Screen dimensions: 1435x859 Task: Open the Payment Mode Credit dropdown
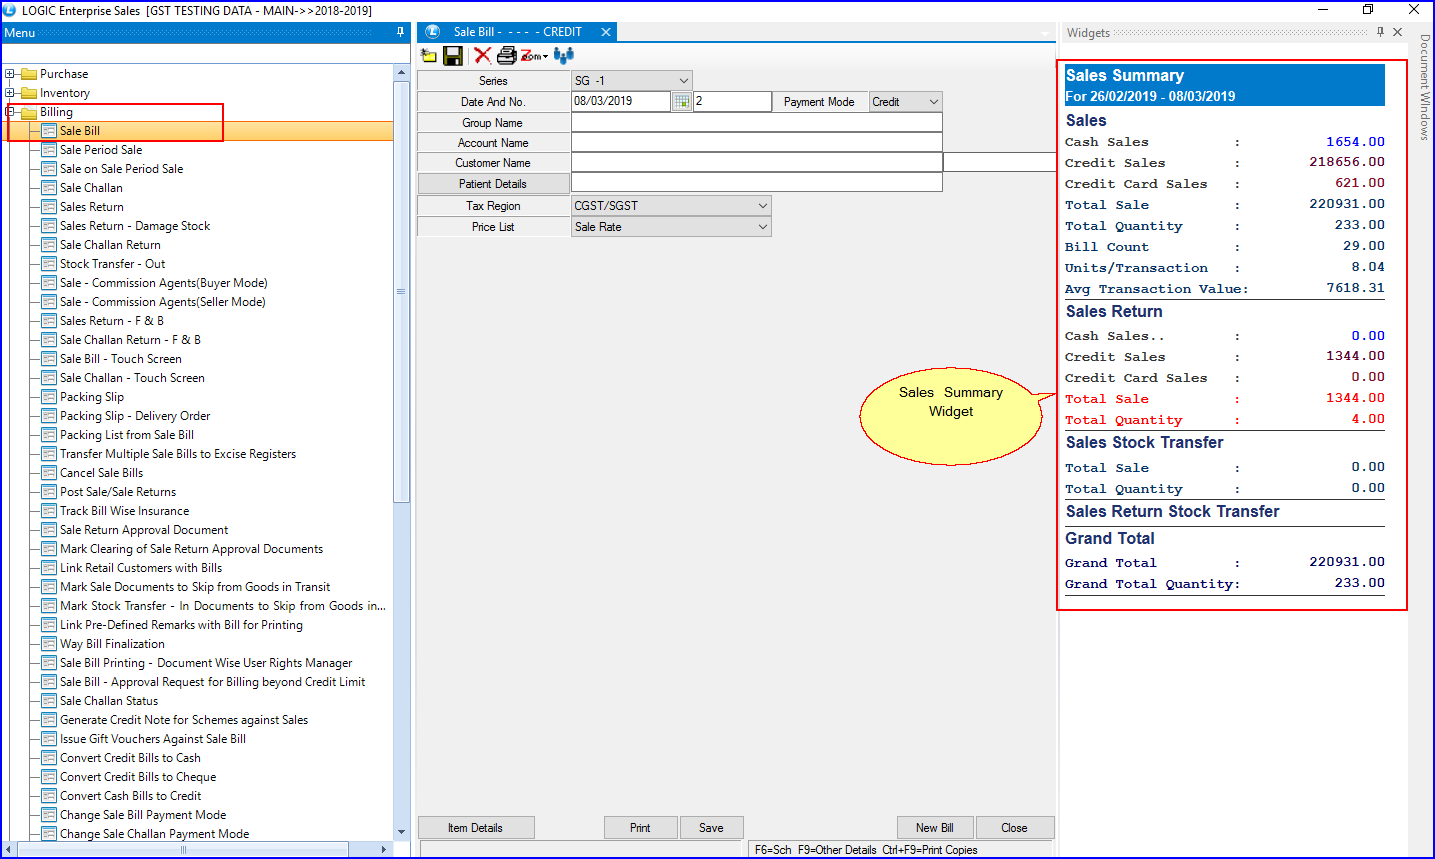pyautogui.click(x=934, y=102)
